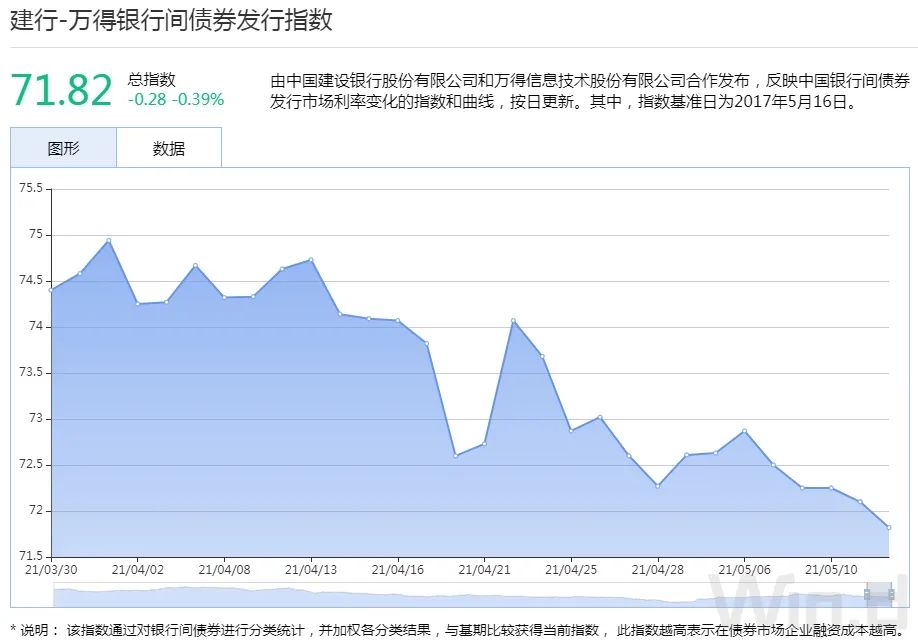Select the highest peak point near 75
This screenshot has height=640, width=918.
tap(109, 240)
